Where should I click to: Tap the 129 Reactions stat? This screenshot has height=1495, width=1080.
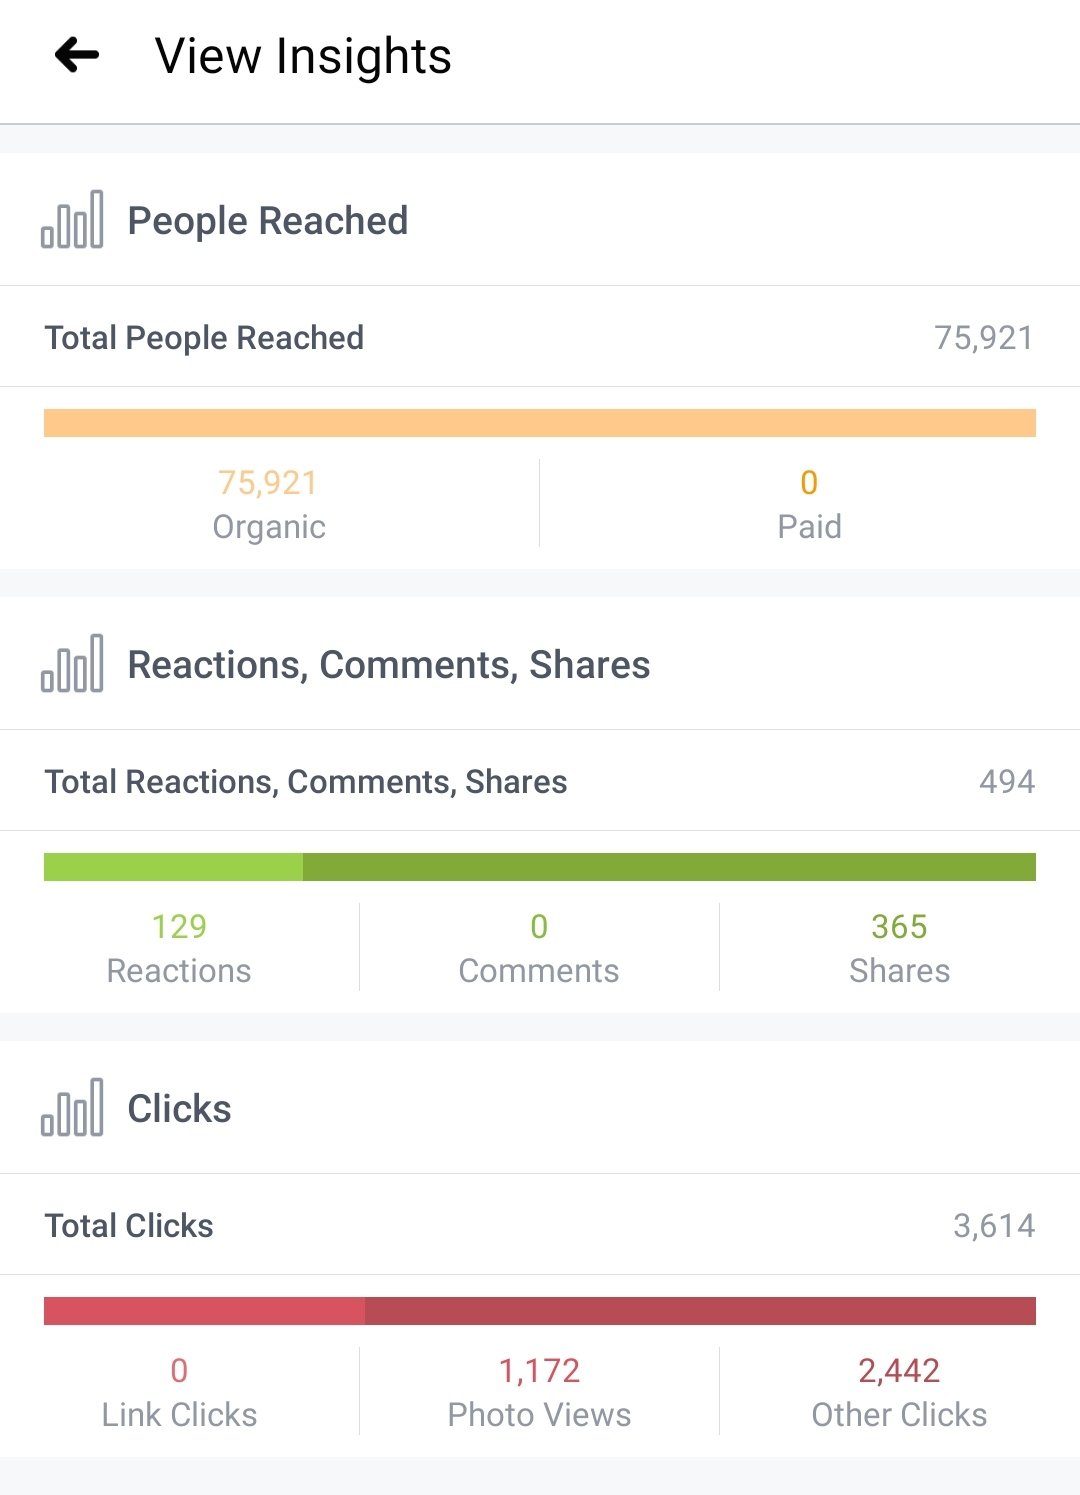coord(179,948)
